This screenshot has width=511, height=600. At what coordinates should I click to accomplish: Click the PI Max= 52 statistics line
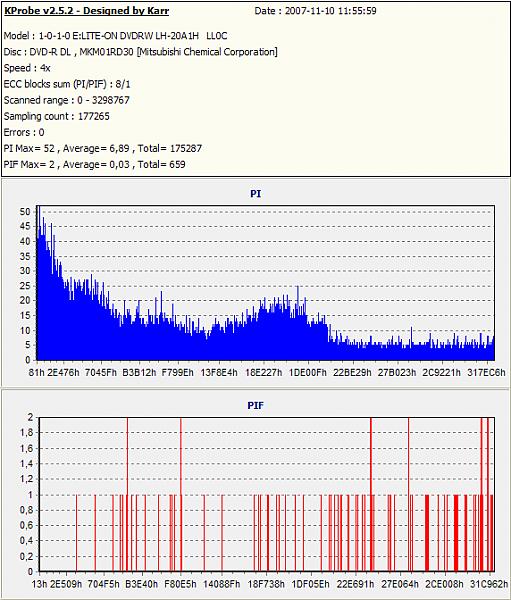point(103,148)
